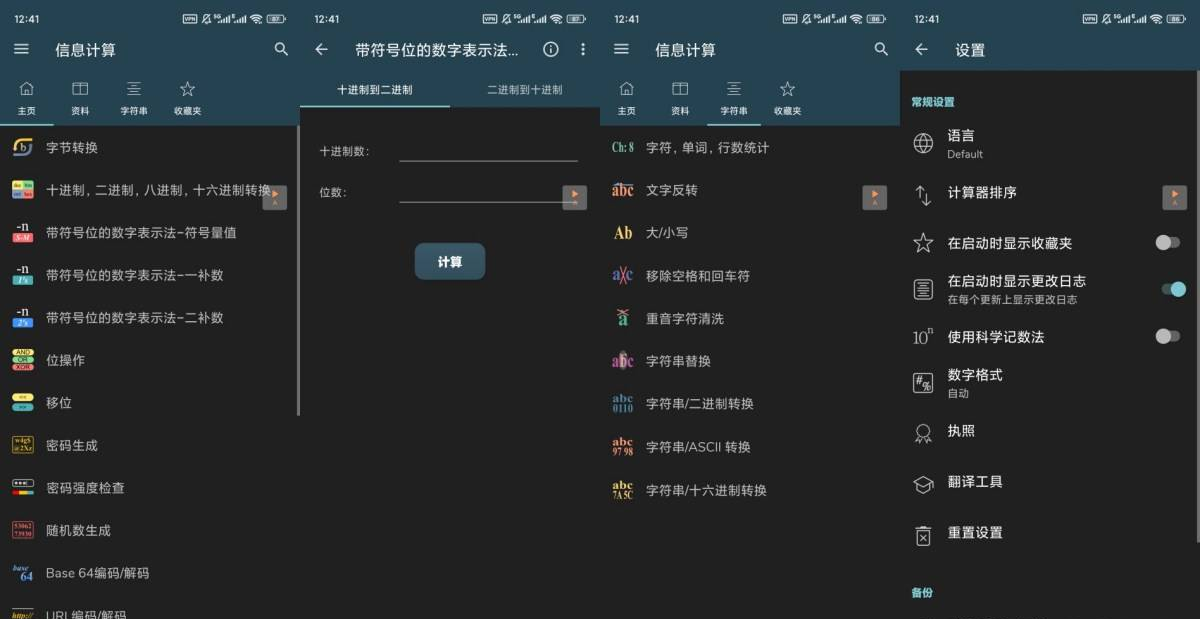The height and width of the screenshot is (619, 1200).
Task: Enable 使用科学记数法 switch
Action: click(1167, 336)
